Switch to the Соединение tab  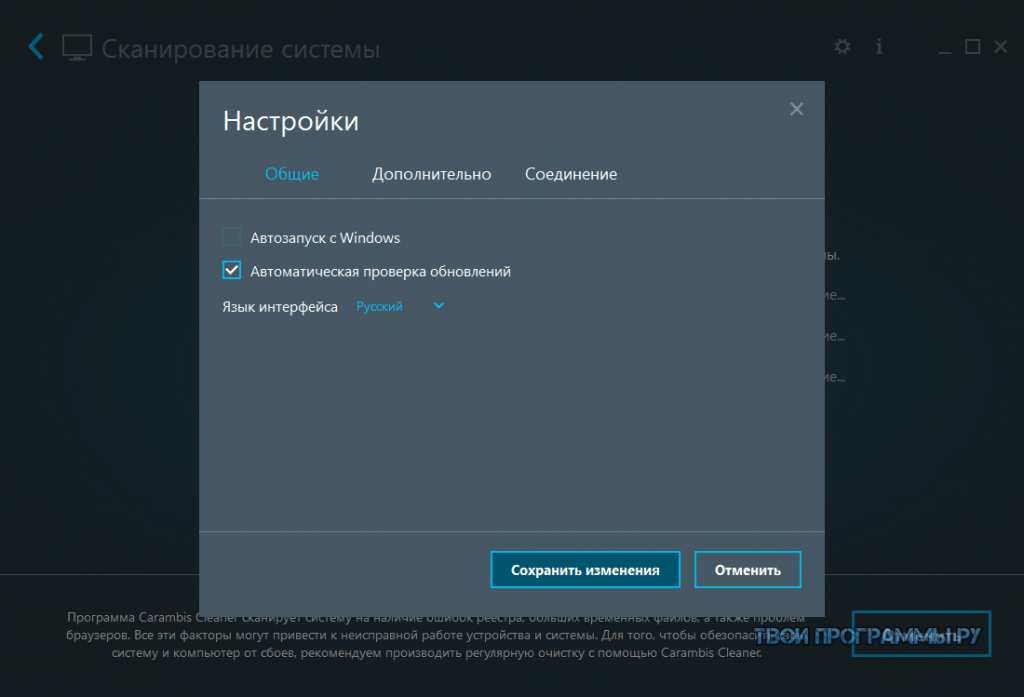[x=571, y=174]
